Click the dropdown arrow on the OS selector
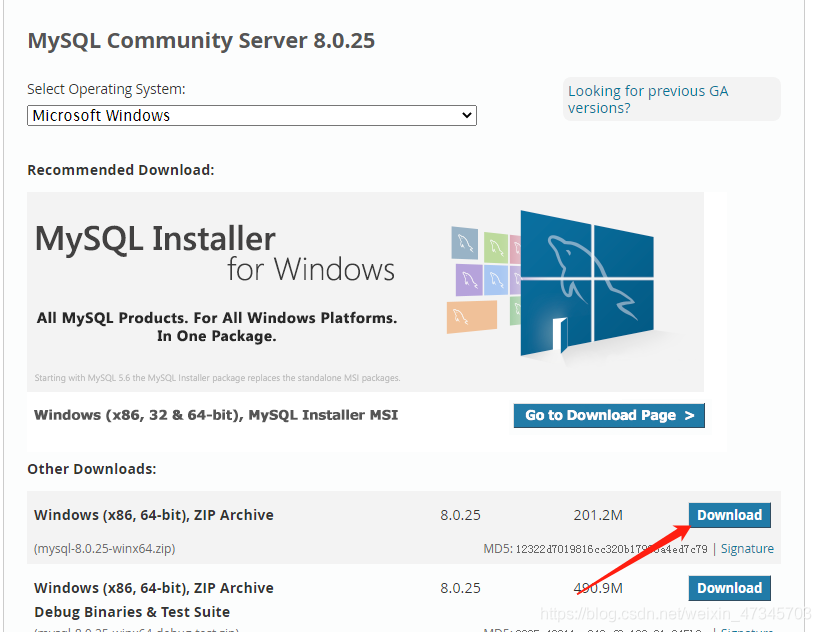Screen dimensions: 821x632 [x=466, y=115]
